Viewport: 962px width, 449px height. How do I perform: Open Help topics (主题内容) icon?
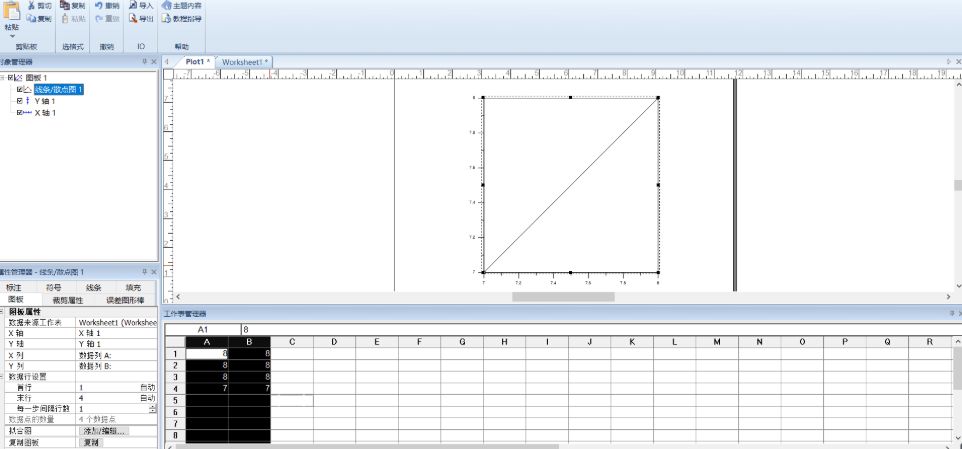click(166, 6)
